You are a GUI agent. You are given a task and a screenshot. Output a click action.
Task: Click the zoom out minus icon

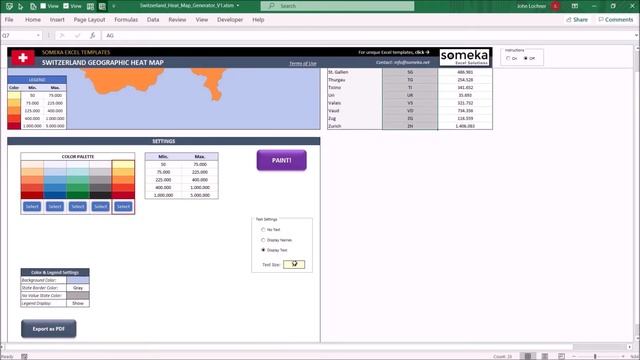[573, 356]
